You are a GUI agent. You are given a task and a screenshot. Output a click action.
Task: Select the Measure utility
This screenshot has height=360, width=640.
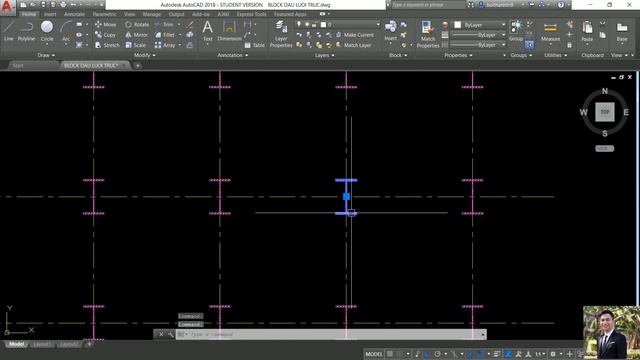(x=550, y=31)
